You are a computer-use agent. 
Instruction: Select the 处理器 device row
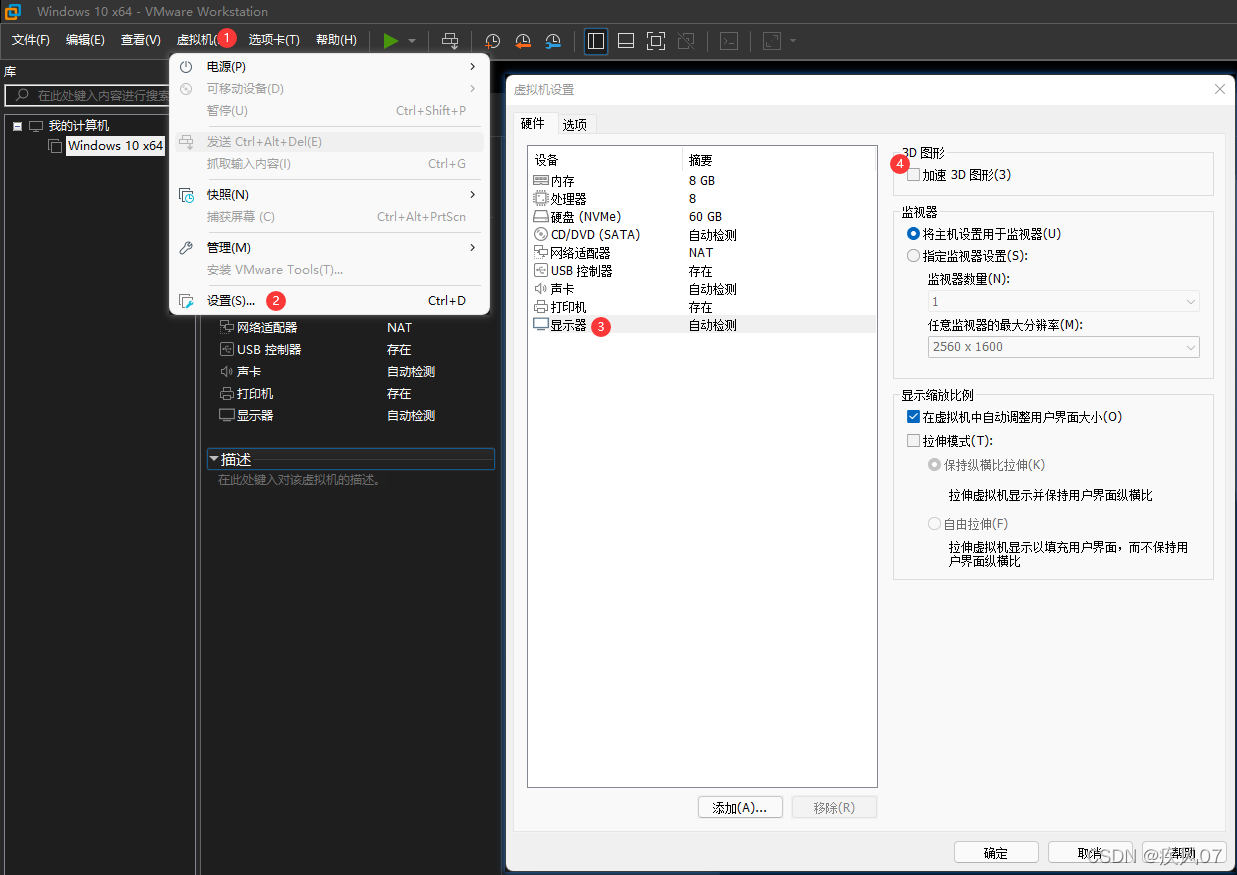(702, 199)
